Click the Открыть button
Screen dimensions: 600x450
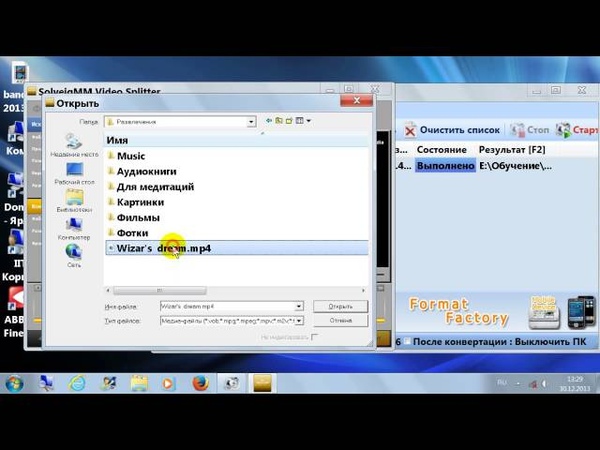(340, 306)
